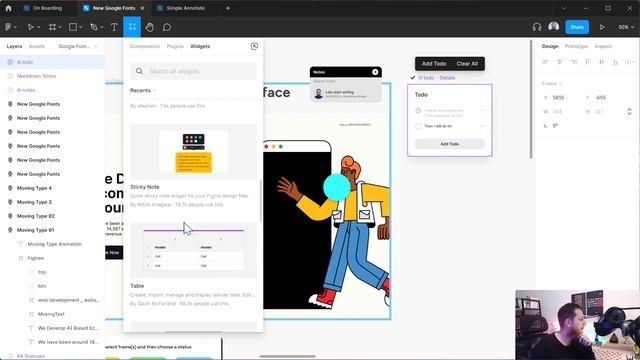Viewport: 640px width, 360px height.
Task: Switch to the Plugins tab
Action: tap(175, 46)
